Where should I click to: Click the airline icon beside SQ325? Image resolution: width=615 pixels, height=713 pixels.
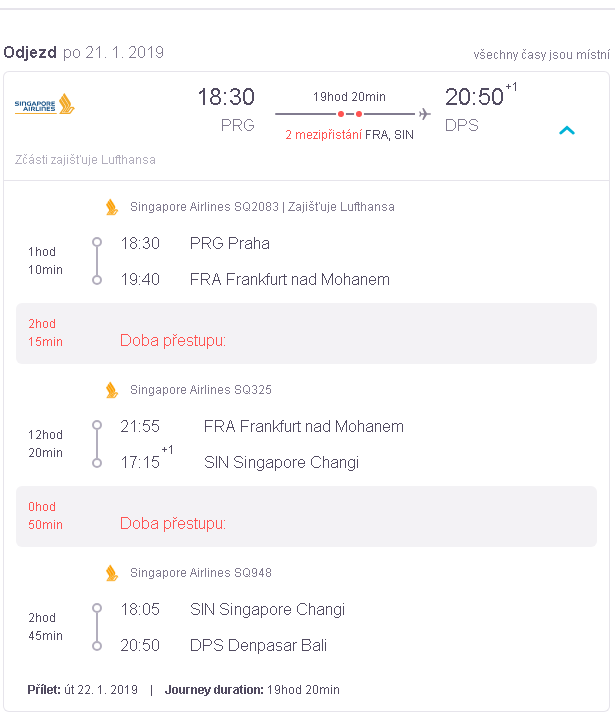(112, 390)
